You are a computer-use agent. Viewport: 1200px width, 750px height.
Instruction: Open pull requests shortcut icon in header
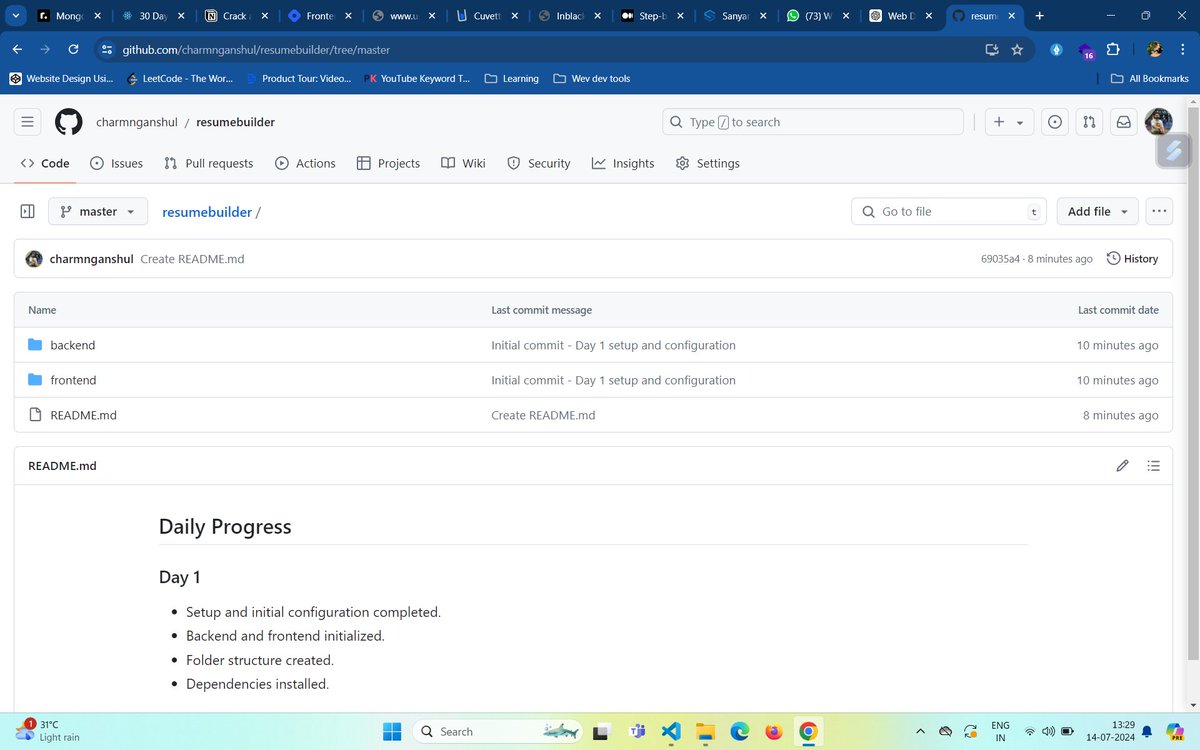click(1089, 122)
